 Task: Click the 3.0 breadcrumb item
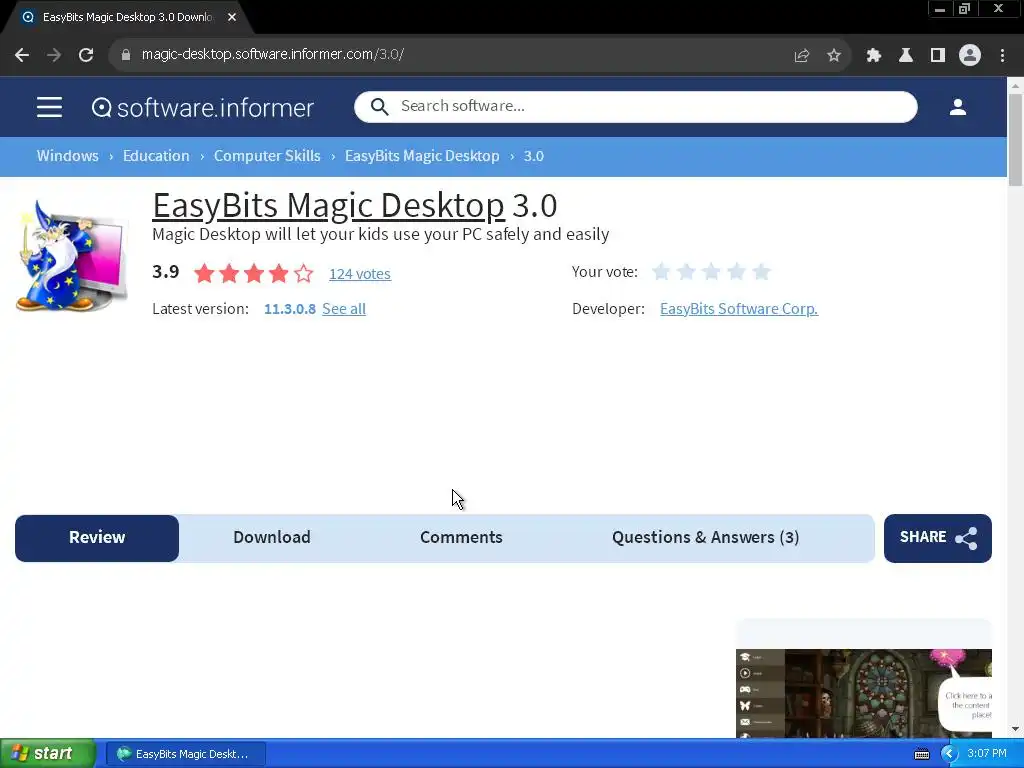534,156
